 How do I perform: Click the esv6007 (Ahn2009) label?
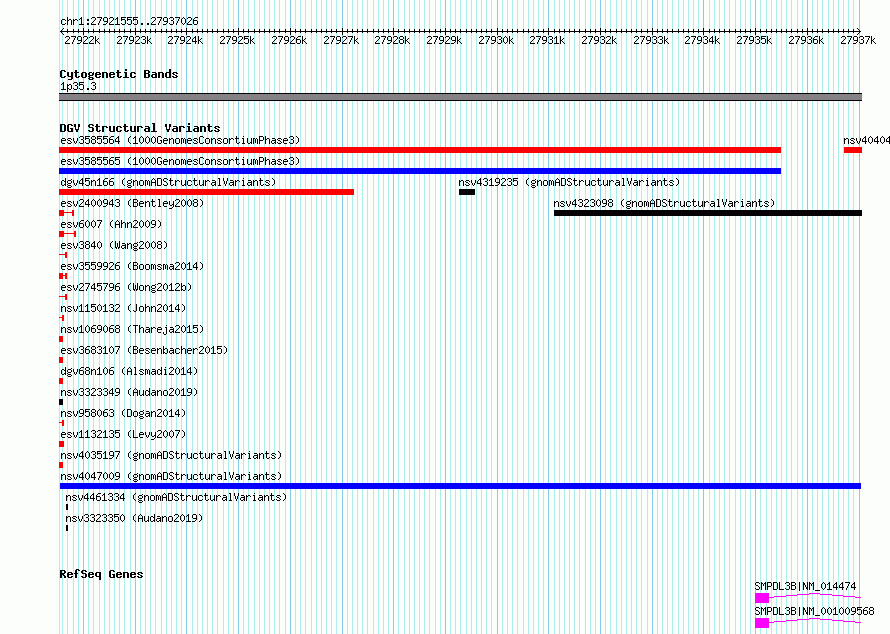click(111, 224)
